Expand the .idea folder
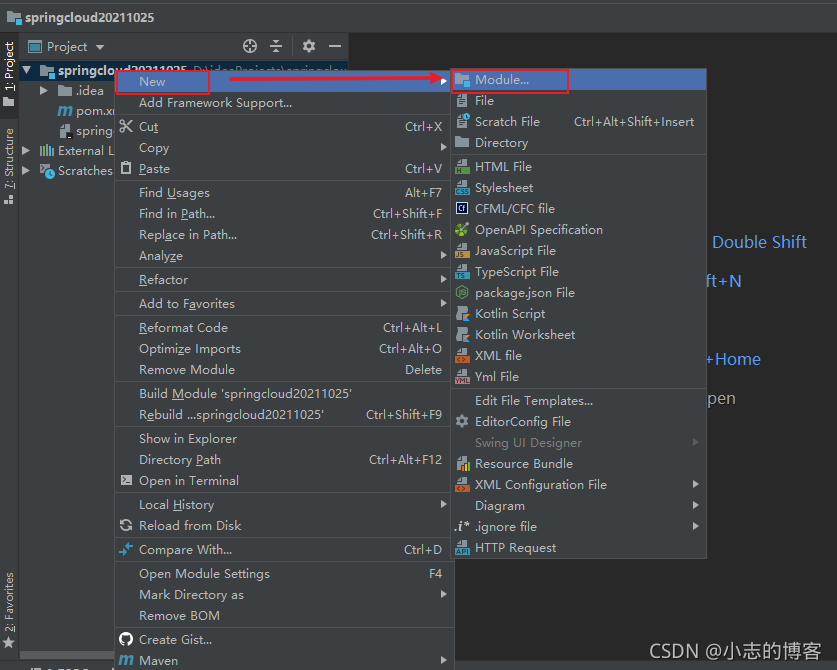837x670 pixels. point(44,91)
